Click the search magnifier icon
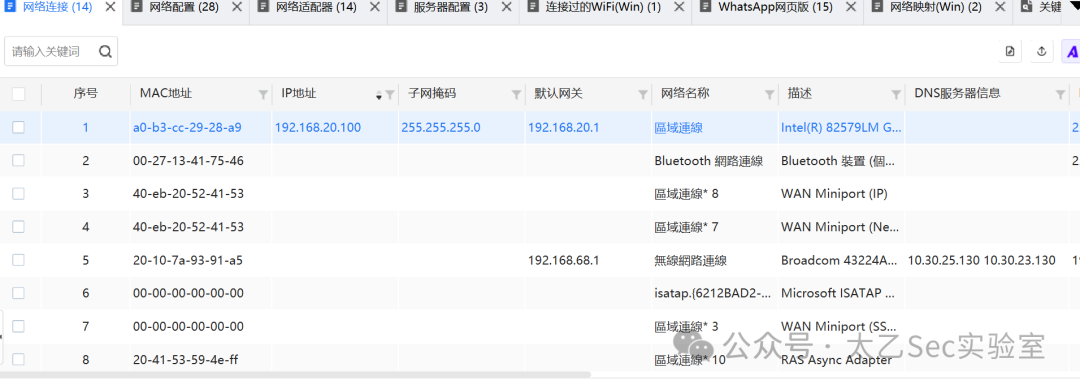Screen dimensions: 1080x389 coord(105,52)
